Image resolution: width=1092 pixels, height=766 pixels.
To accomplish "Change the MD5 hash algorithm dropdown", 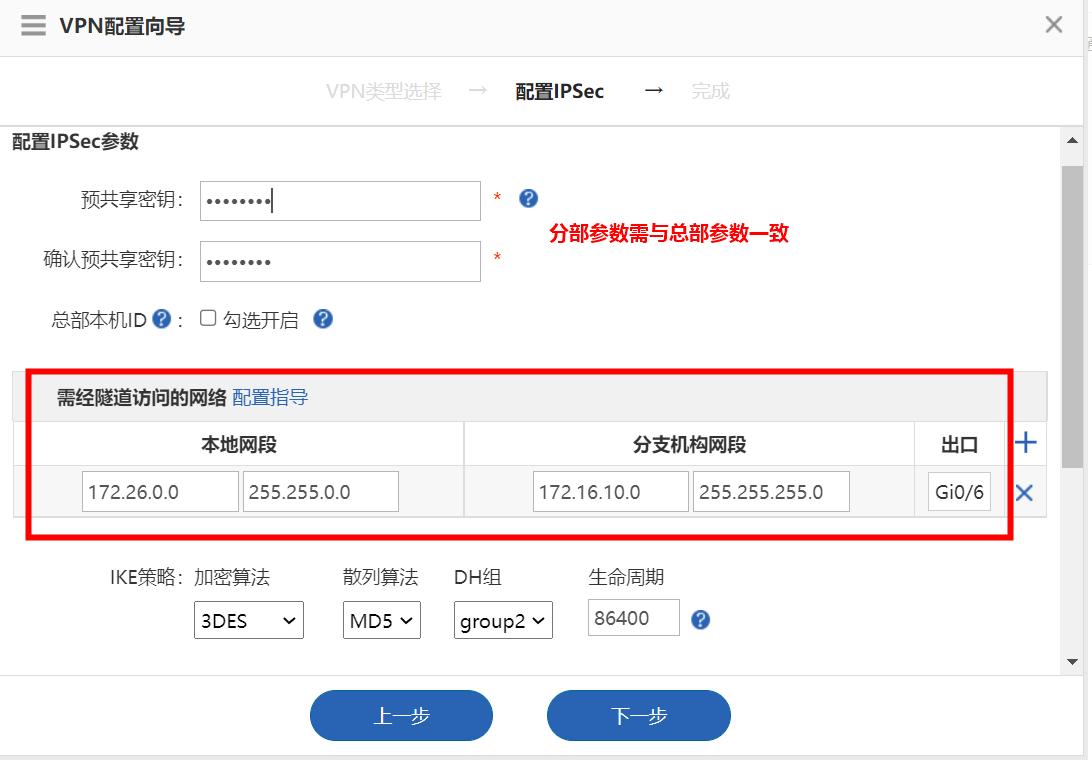I will [x=381, y=619].
